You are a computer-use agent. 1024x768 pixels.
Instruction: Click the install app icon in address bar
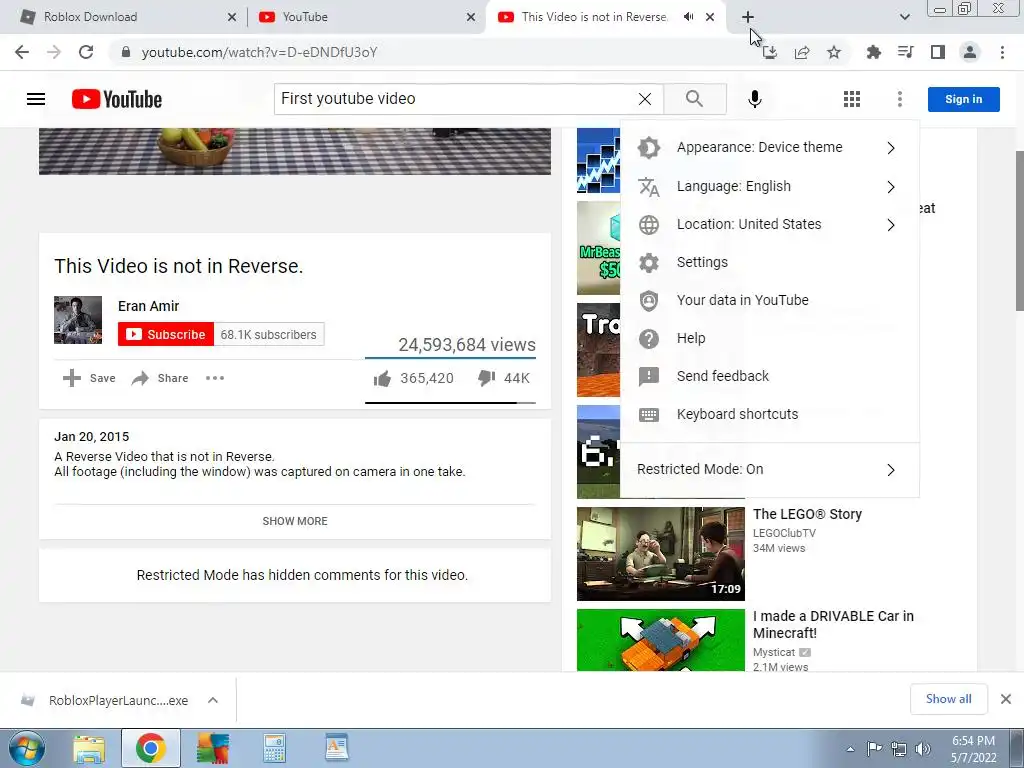coord(770,52)
